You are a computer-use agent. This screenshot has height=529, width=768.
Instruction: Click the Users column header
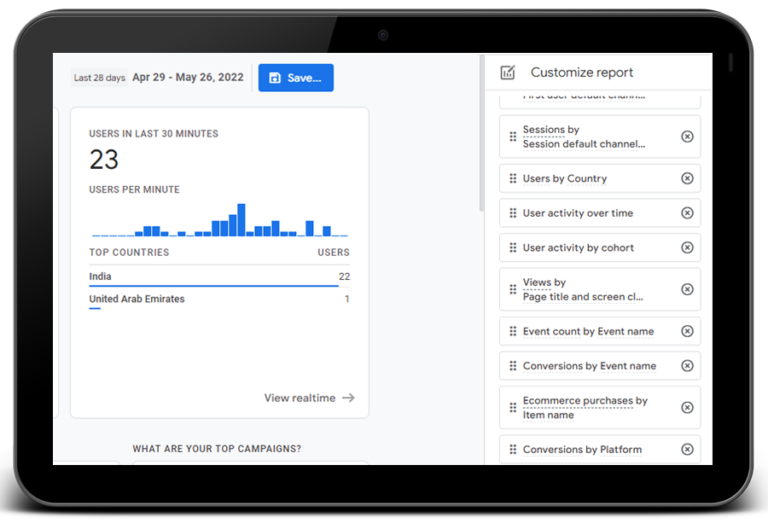point(334,252)
